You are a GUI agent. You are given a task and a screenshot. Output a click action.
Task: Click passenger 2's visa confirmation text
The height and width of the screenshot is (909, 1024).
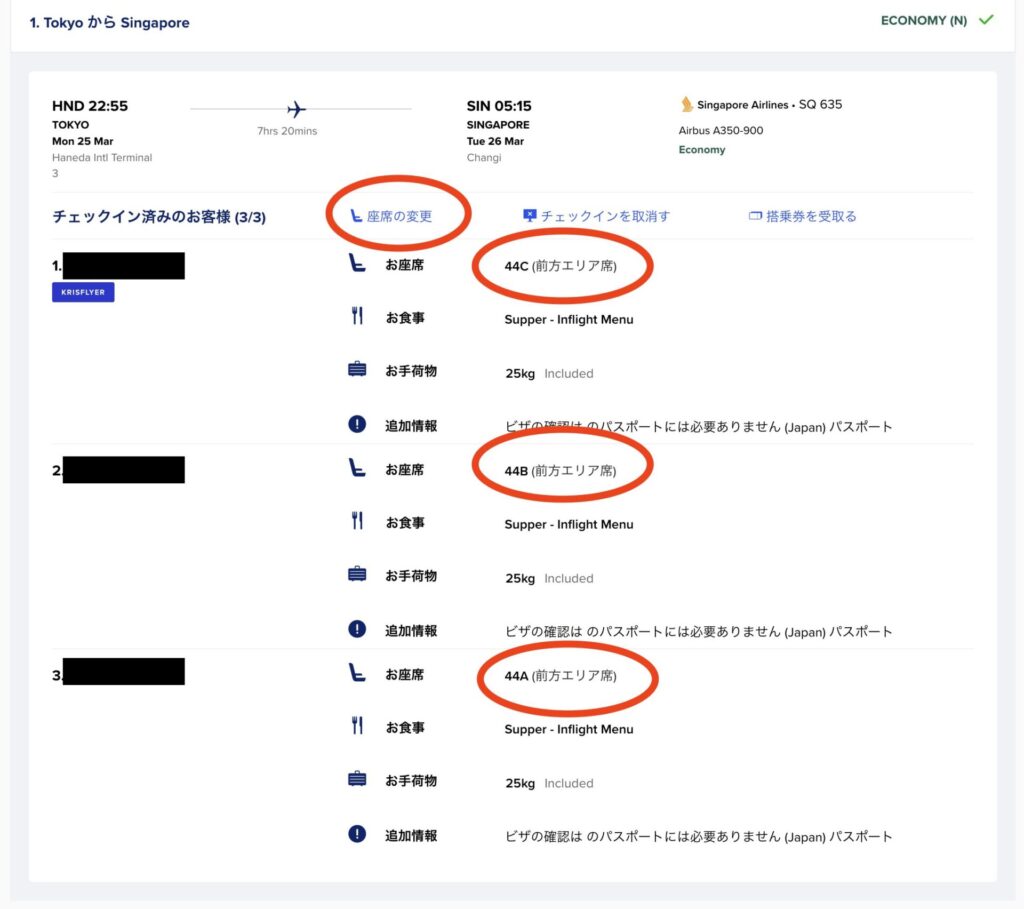(x=698, y=631)
